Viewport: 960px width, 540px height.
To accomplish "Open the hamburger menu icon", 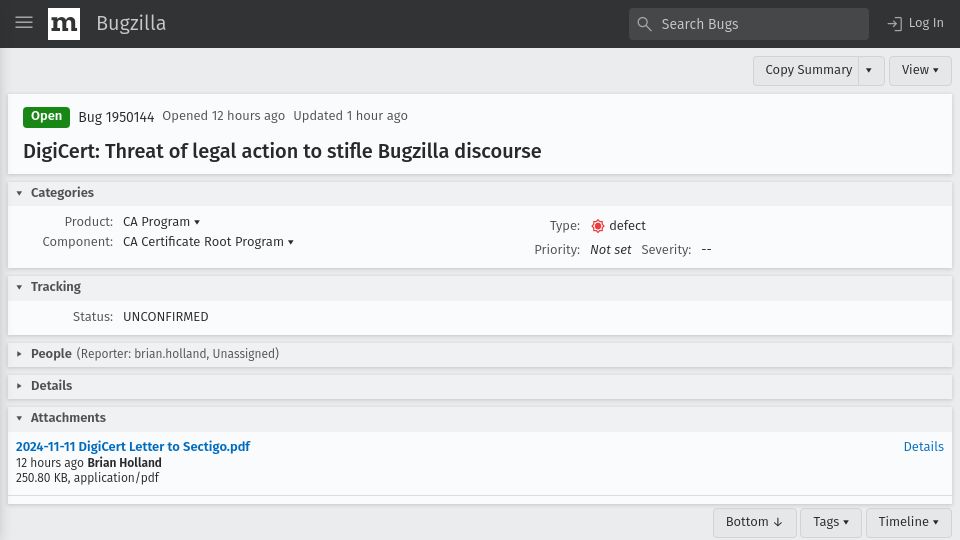I will 24,23.
